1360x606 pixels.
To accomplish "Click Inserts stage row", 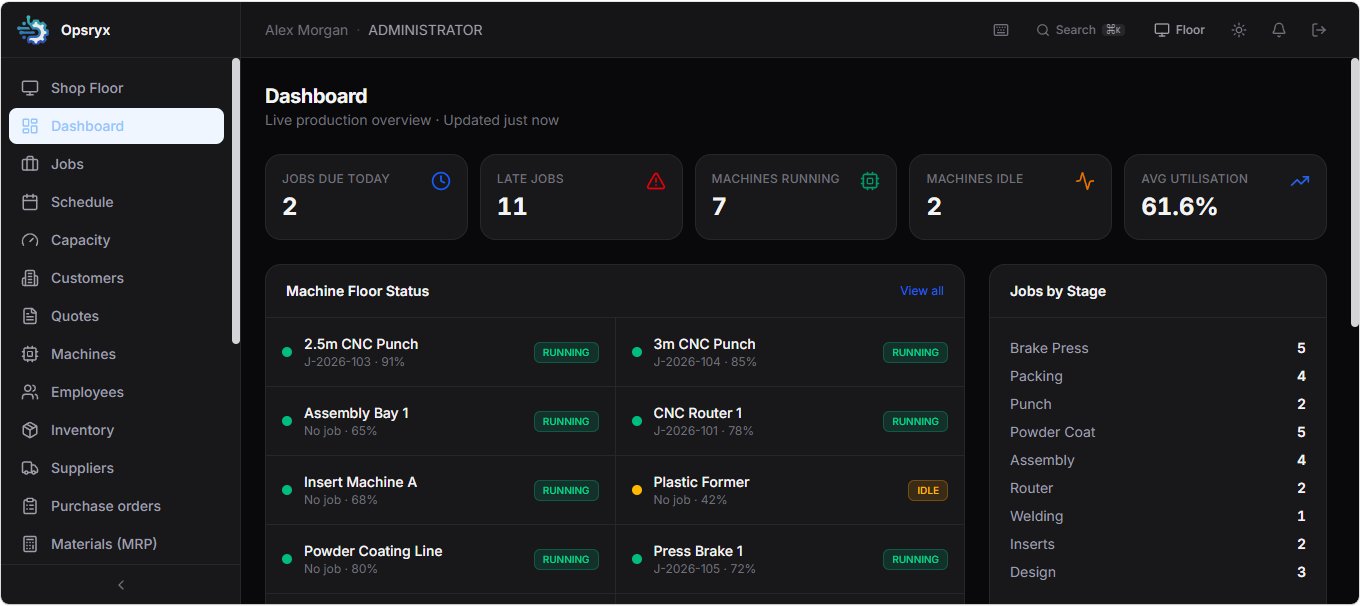I will [x=1158, y=544].
